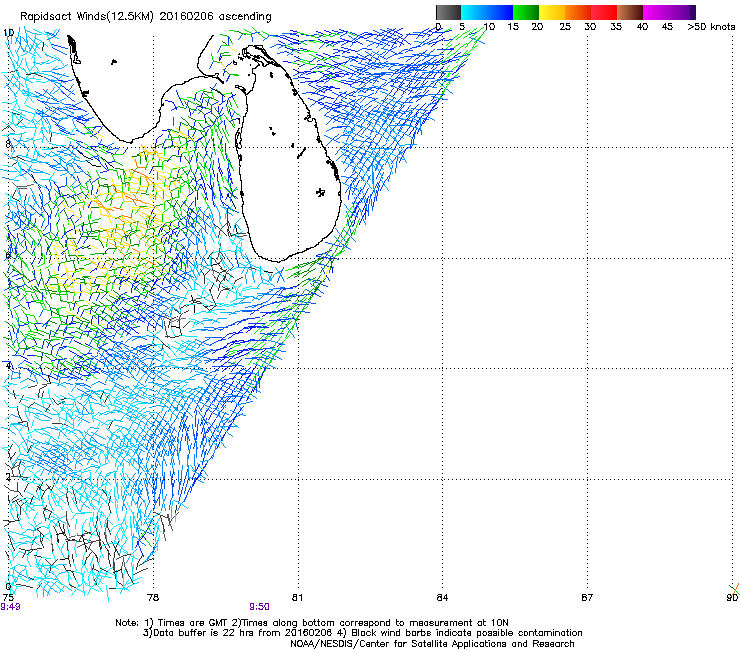Click longitude label '81' on bottom axis

297,598
